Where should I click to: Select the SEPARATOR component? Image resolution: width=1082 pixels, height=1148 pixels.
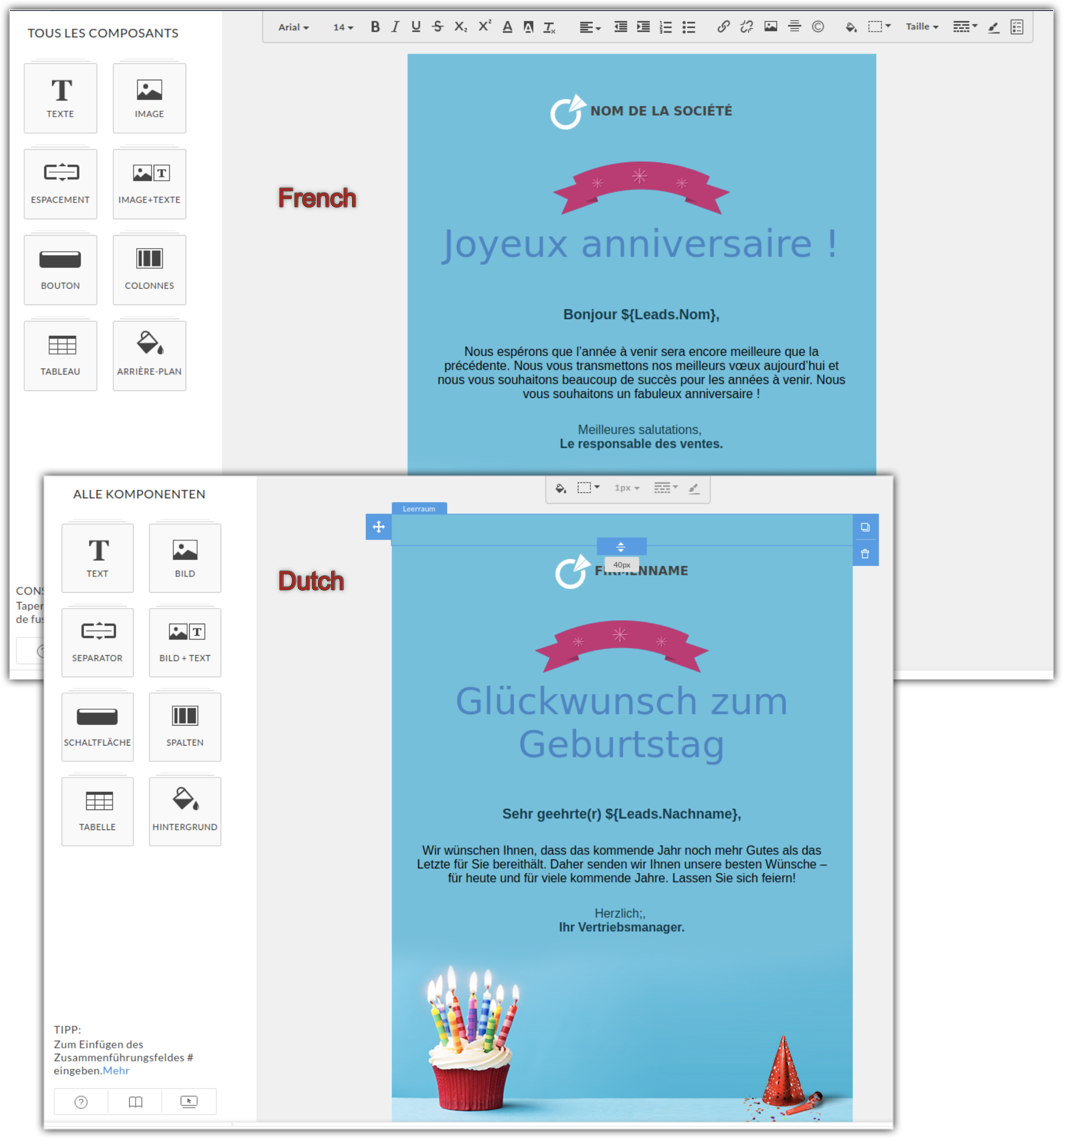[97, 642]
